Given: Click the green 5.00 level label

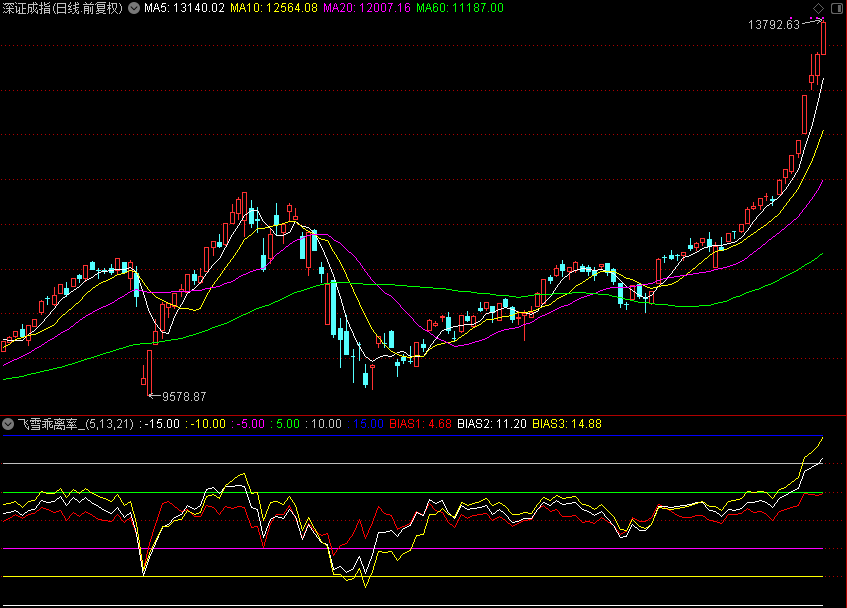Looking at the screenshot, I should [285, 424].
